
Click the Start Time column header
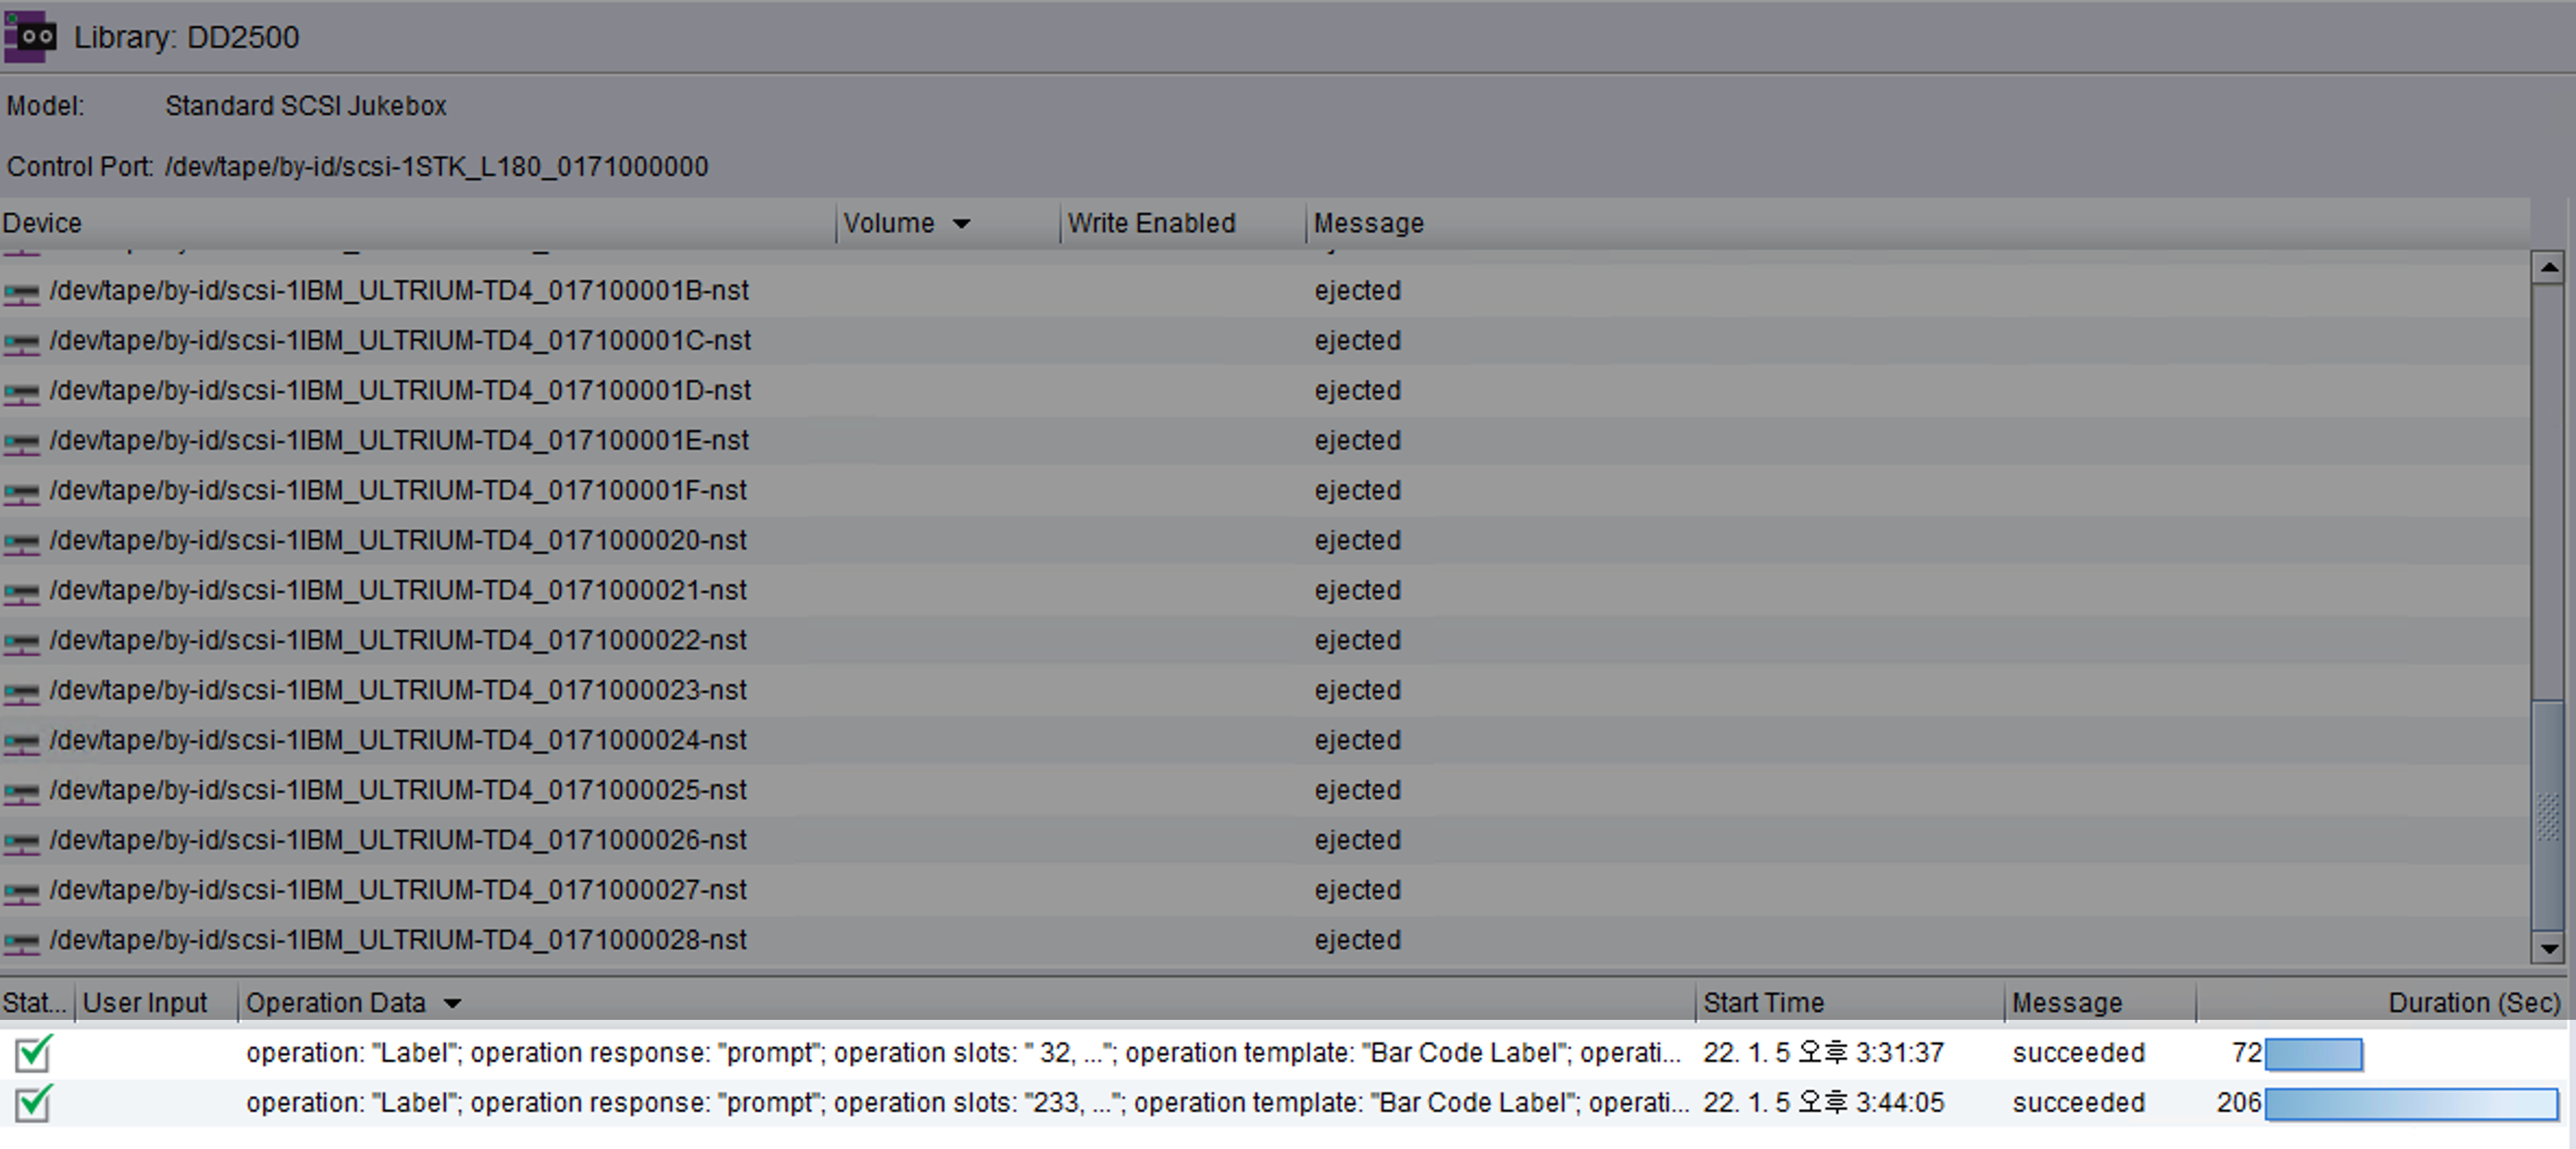coord(1763,1003)
